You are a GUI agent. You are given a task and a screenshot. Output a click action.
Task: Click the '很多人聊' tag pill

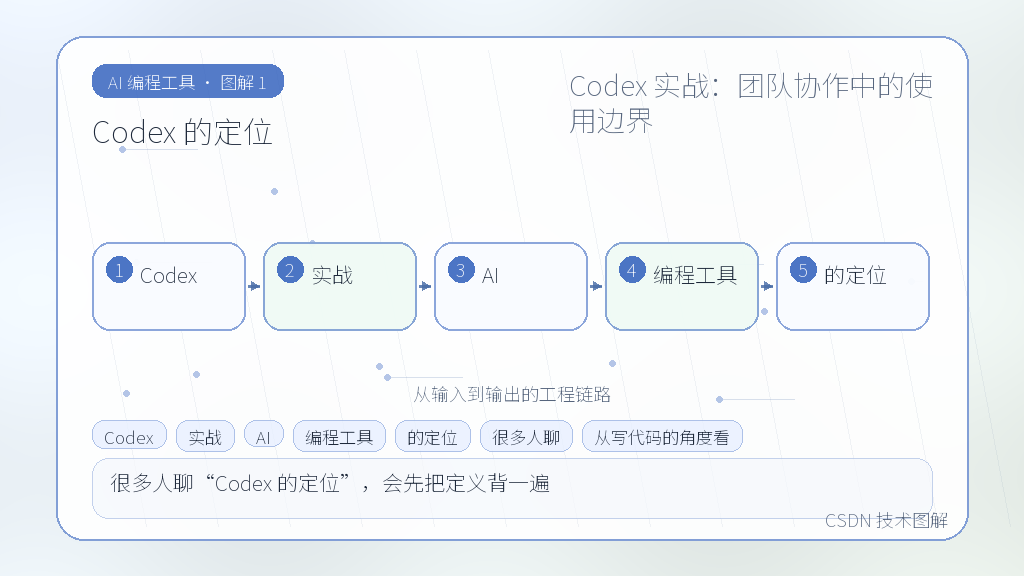click(x=526, y=436)
